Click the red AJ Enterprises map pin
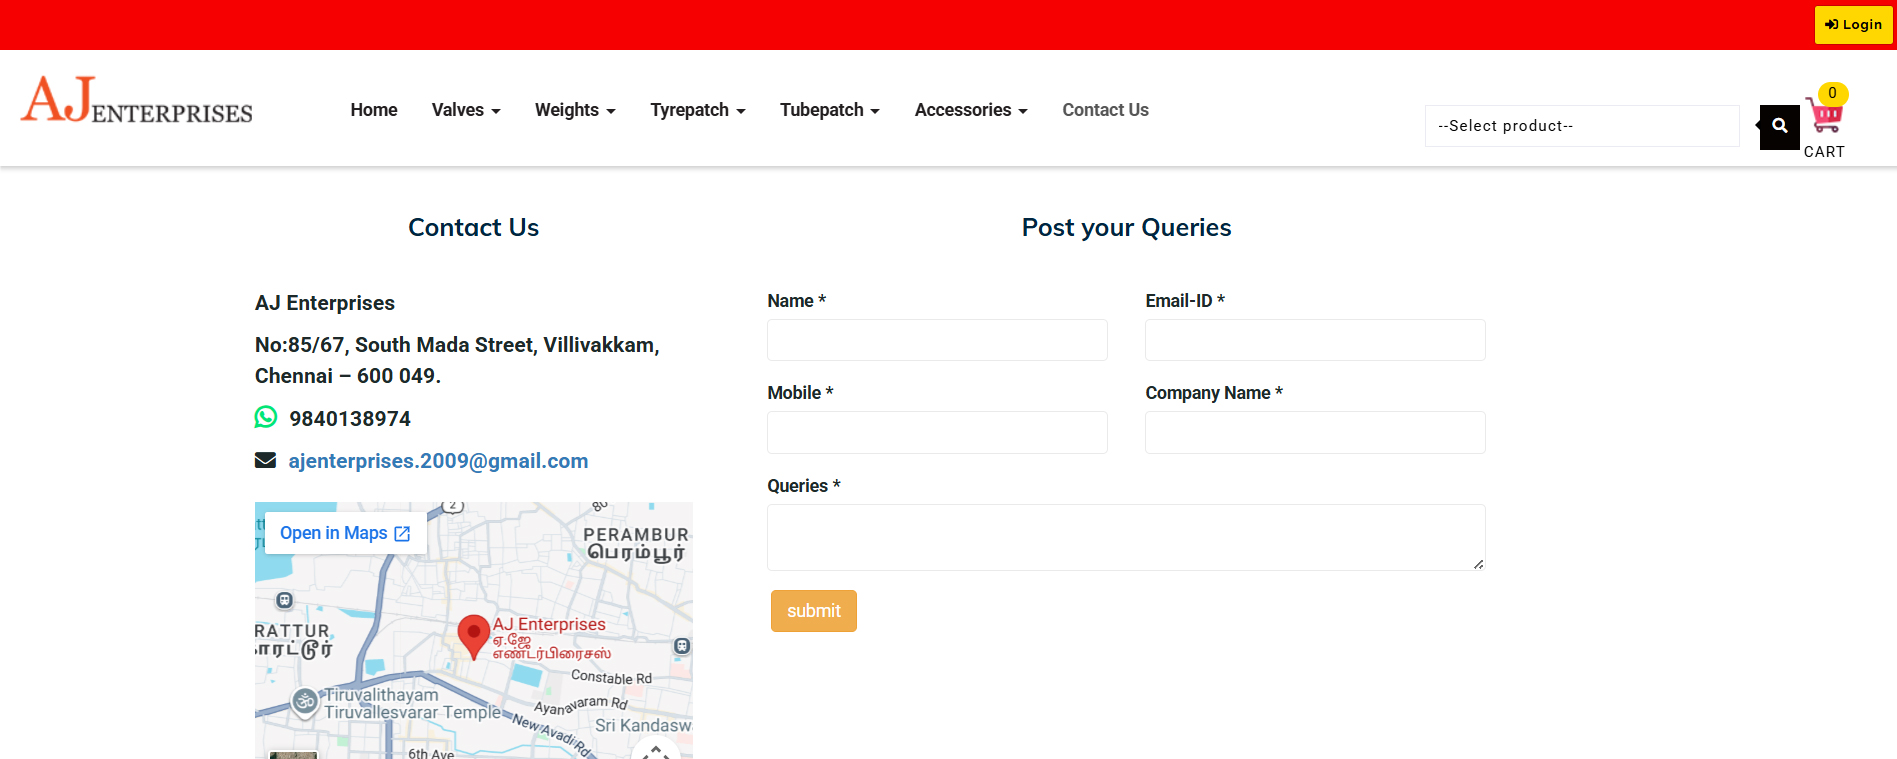 point(473,637)
